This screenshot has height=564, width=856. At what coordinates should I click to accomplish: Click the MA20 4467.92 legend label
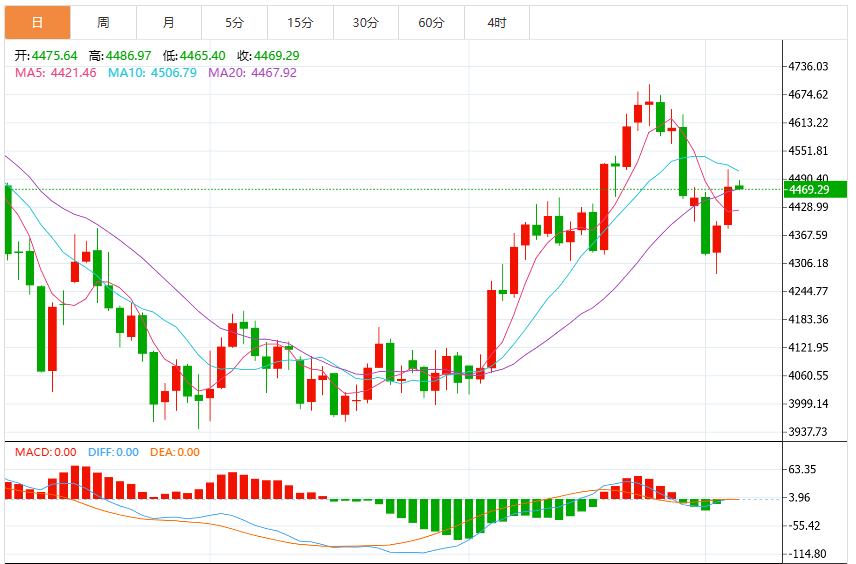tap(252, 73)
